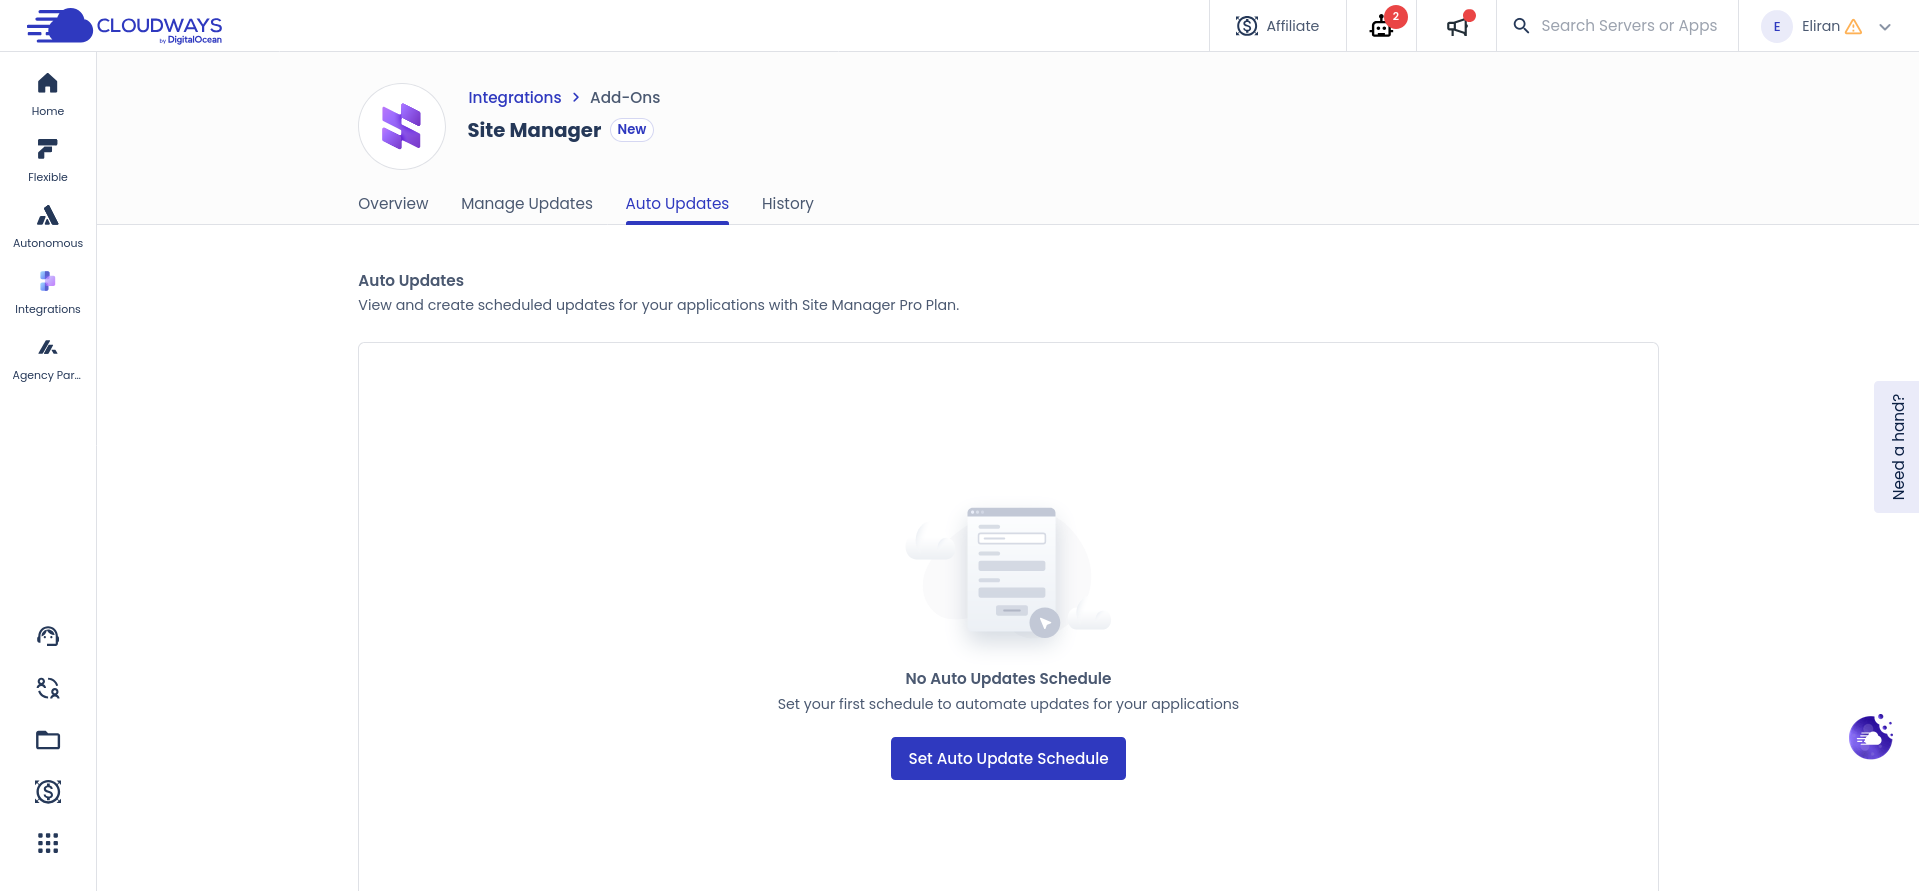Switch to the Manage Updates tab
Screen dimensions: 1919x891
tap(527, 203)
